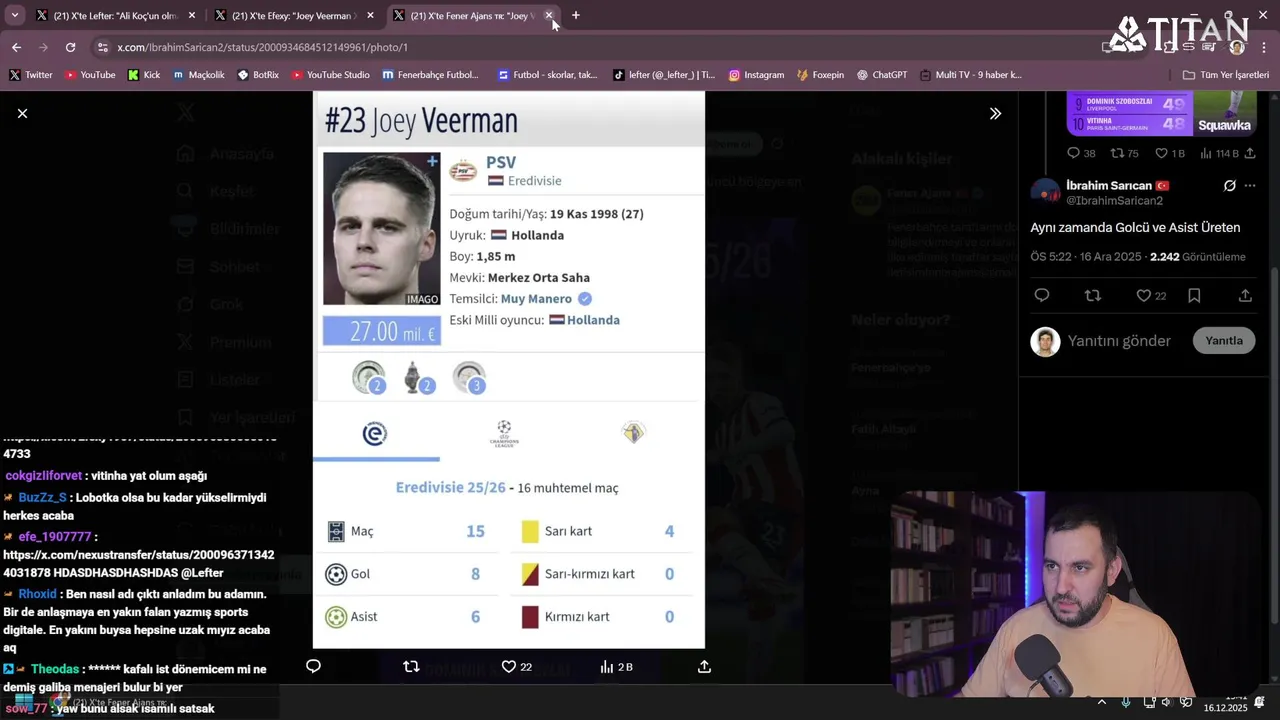
Task: Open Kick bookmark
Action: (144, 75)
